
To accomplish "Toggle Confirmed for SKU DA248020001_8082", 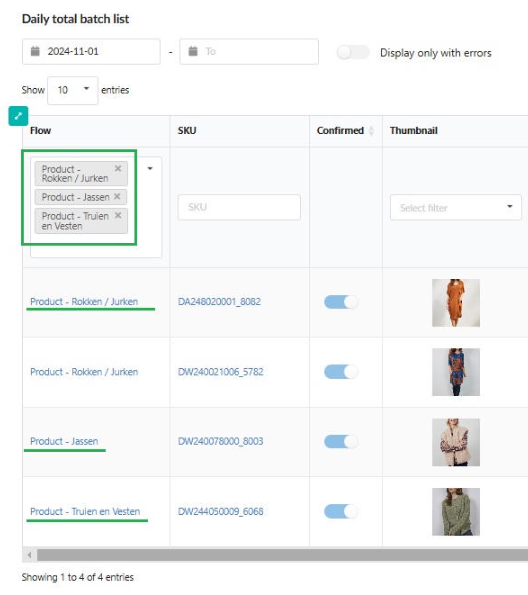I will point(341,302).
